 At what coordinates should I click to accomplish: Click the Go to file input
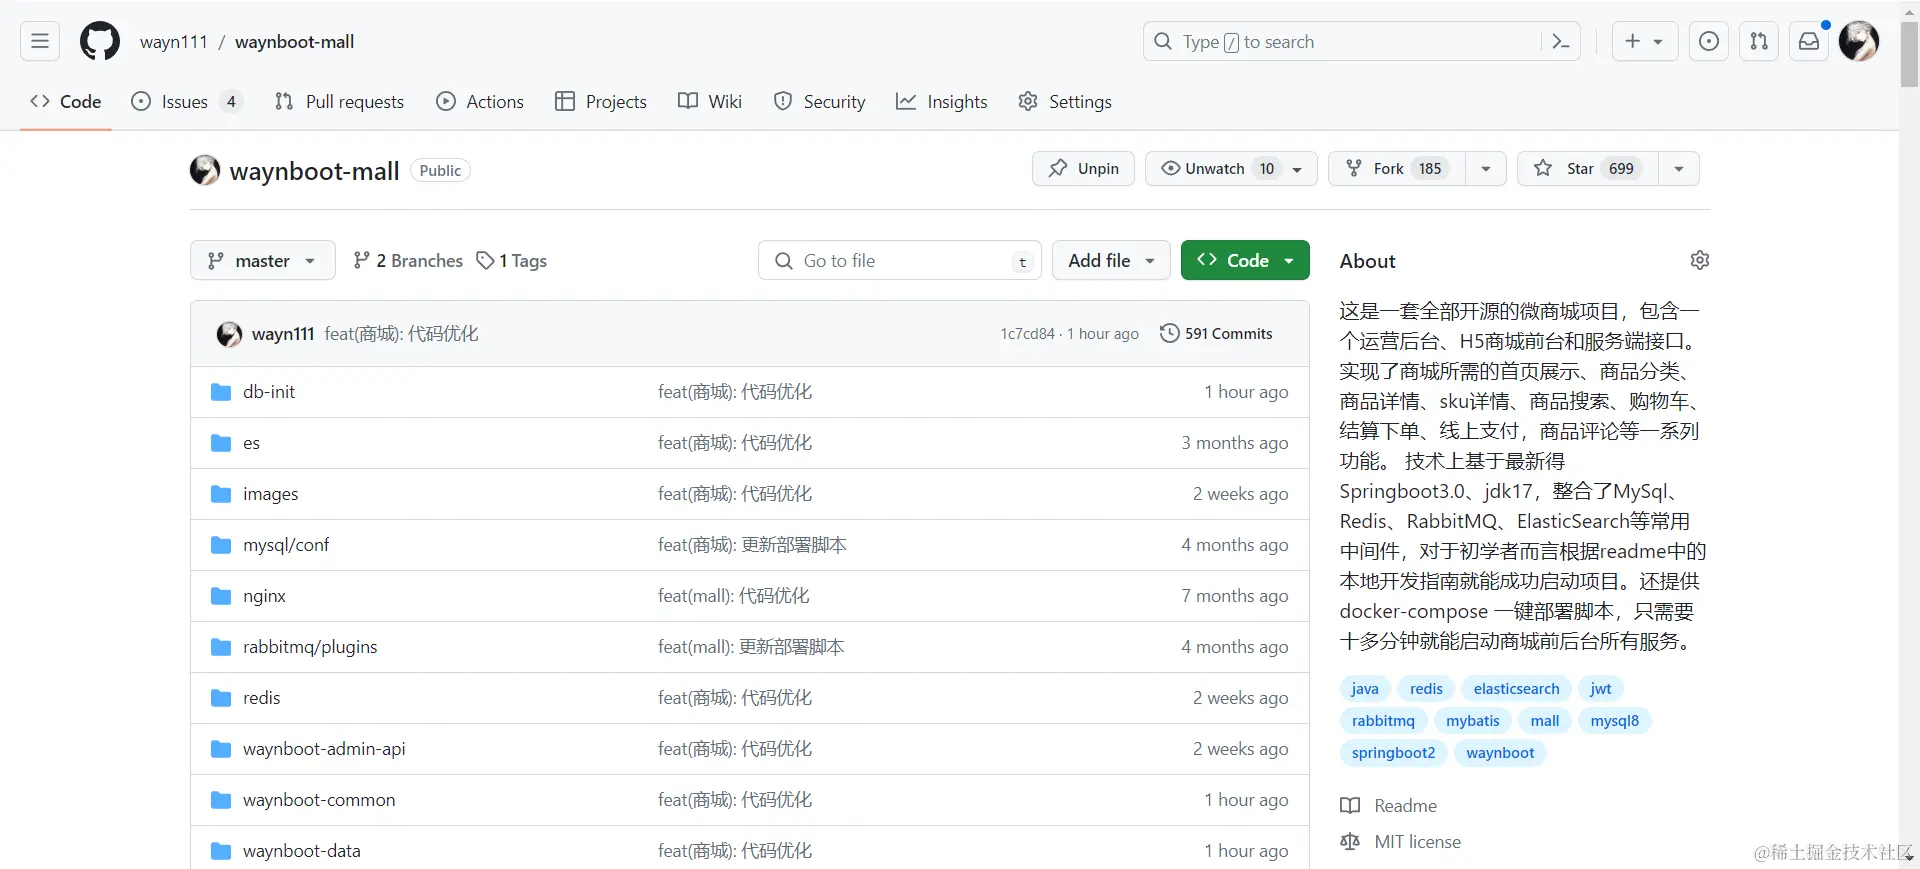tap(900, 260)
